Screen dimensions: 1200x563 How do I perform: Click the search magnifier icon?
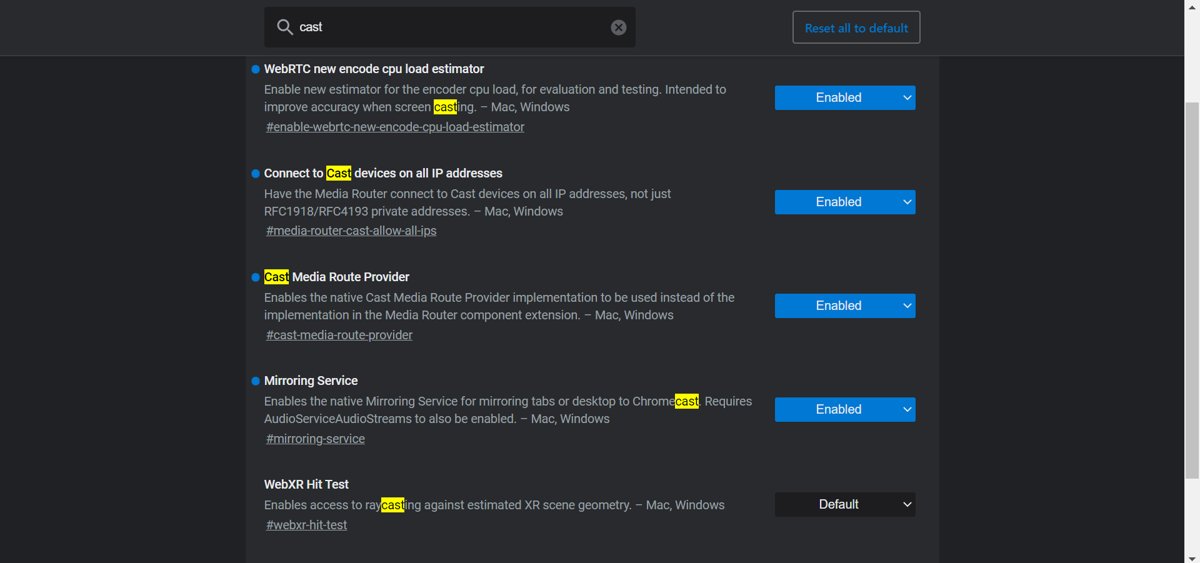click(284, 27)
